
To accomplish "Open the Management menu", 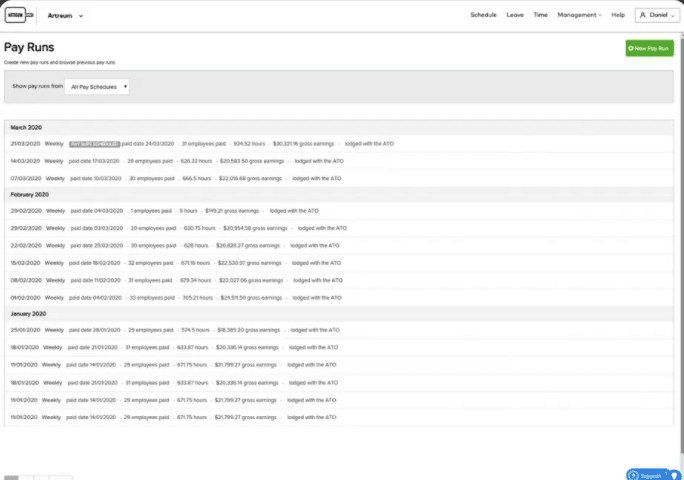I will pos(579,15).
